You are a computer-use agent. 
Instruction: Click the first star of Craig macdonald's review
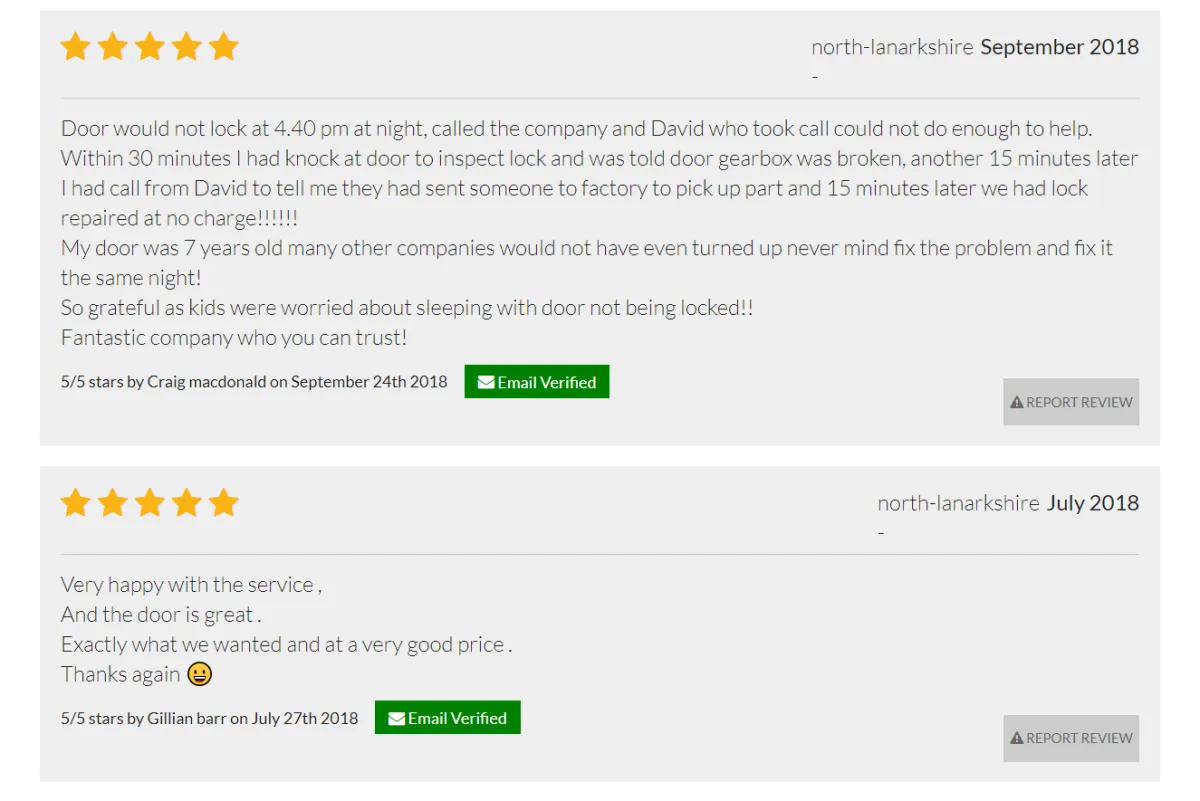tap(76, 47)
